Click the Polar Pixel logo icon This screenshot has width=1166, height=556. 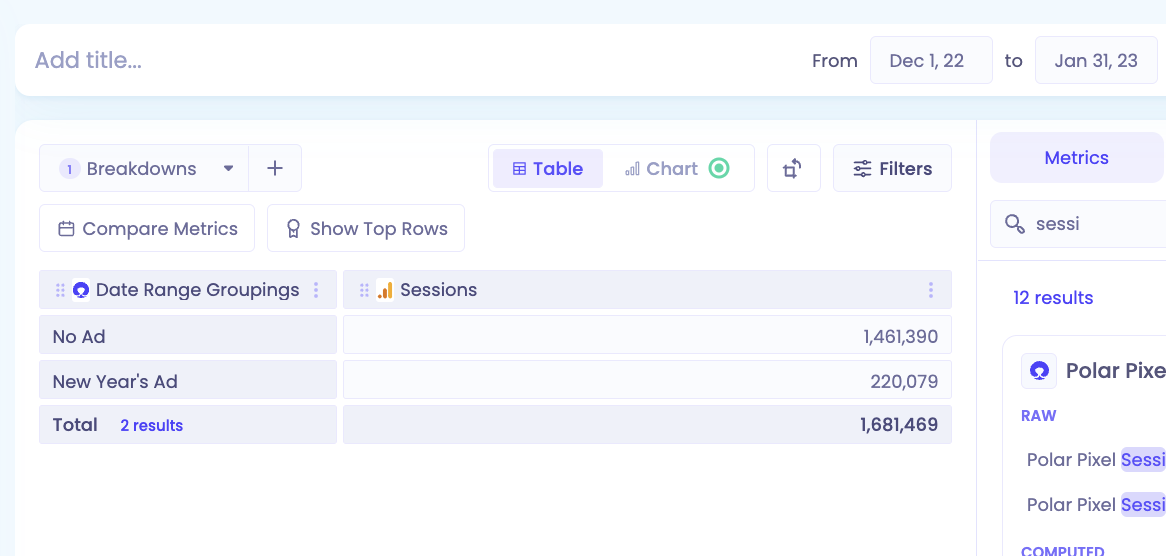tap(1039, 370)
